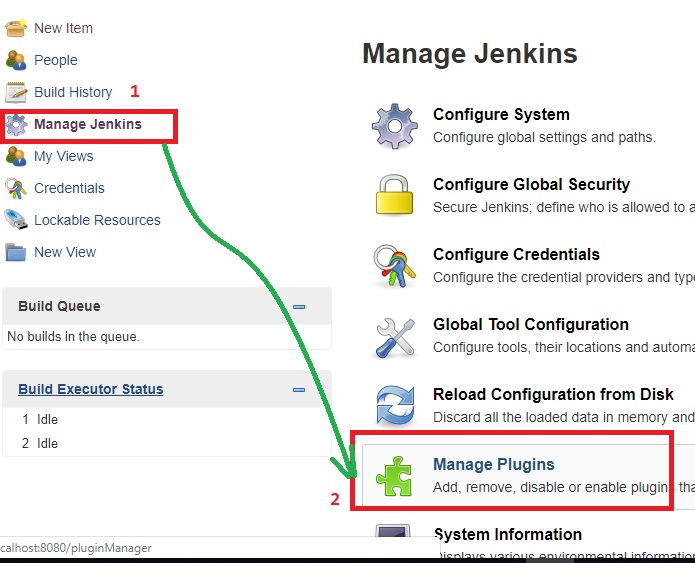Collapse the Build Executor Status panel

(x=299, y=390)
